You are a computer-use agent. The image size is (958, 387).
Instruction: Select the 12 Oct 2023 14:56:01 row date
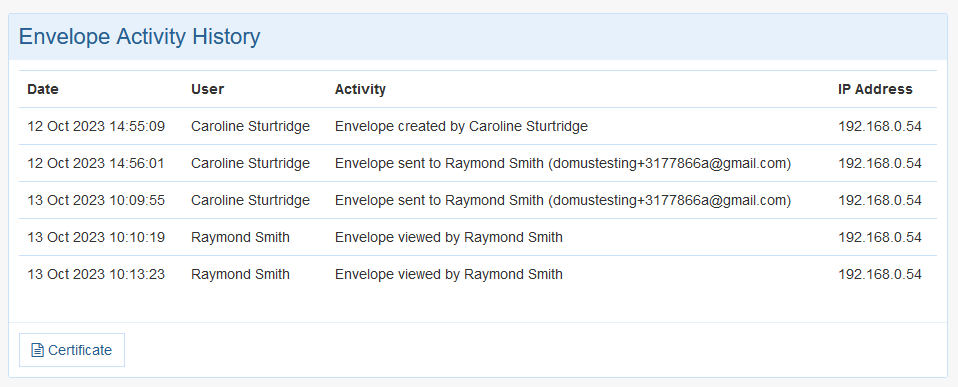[x=96, y=163]
